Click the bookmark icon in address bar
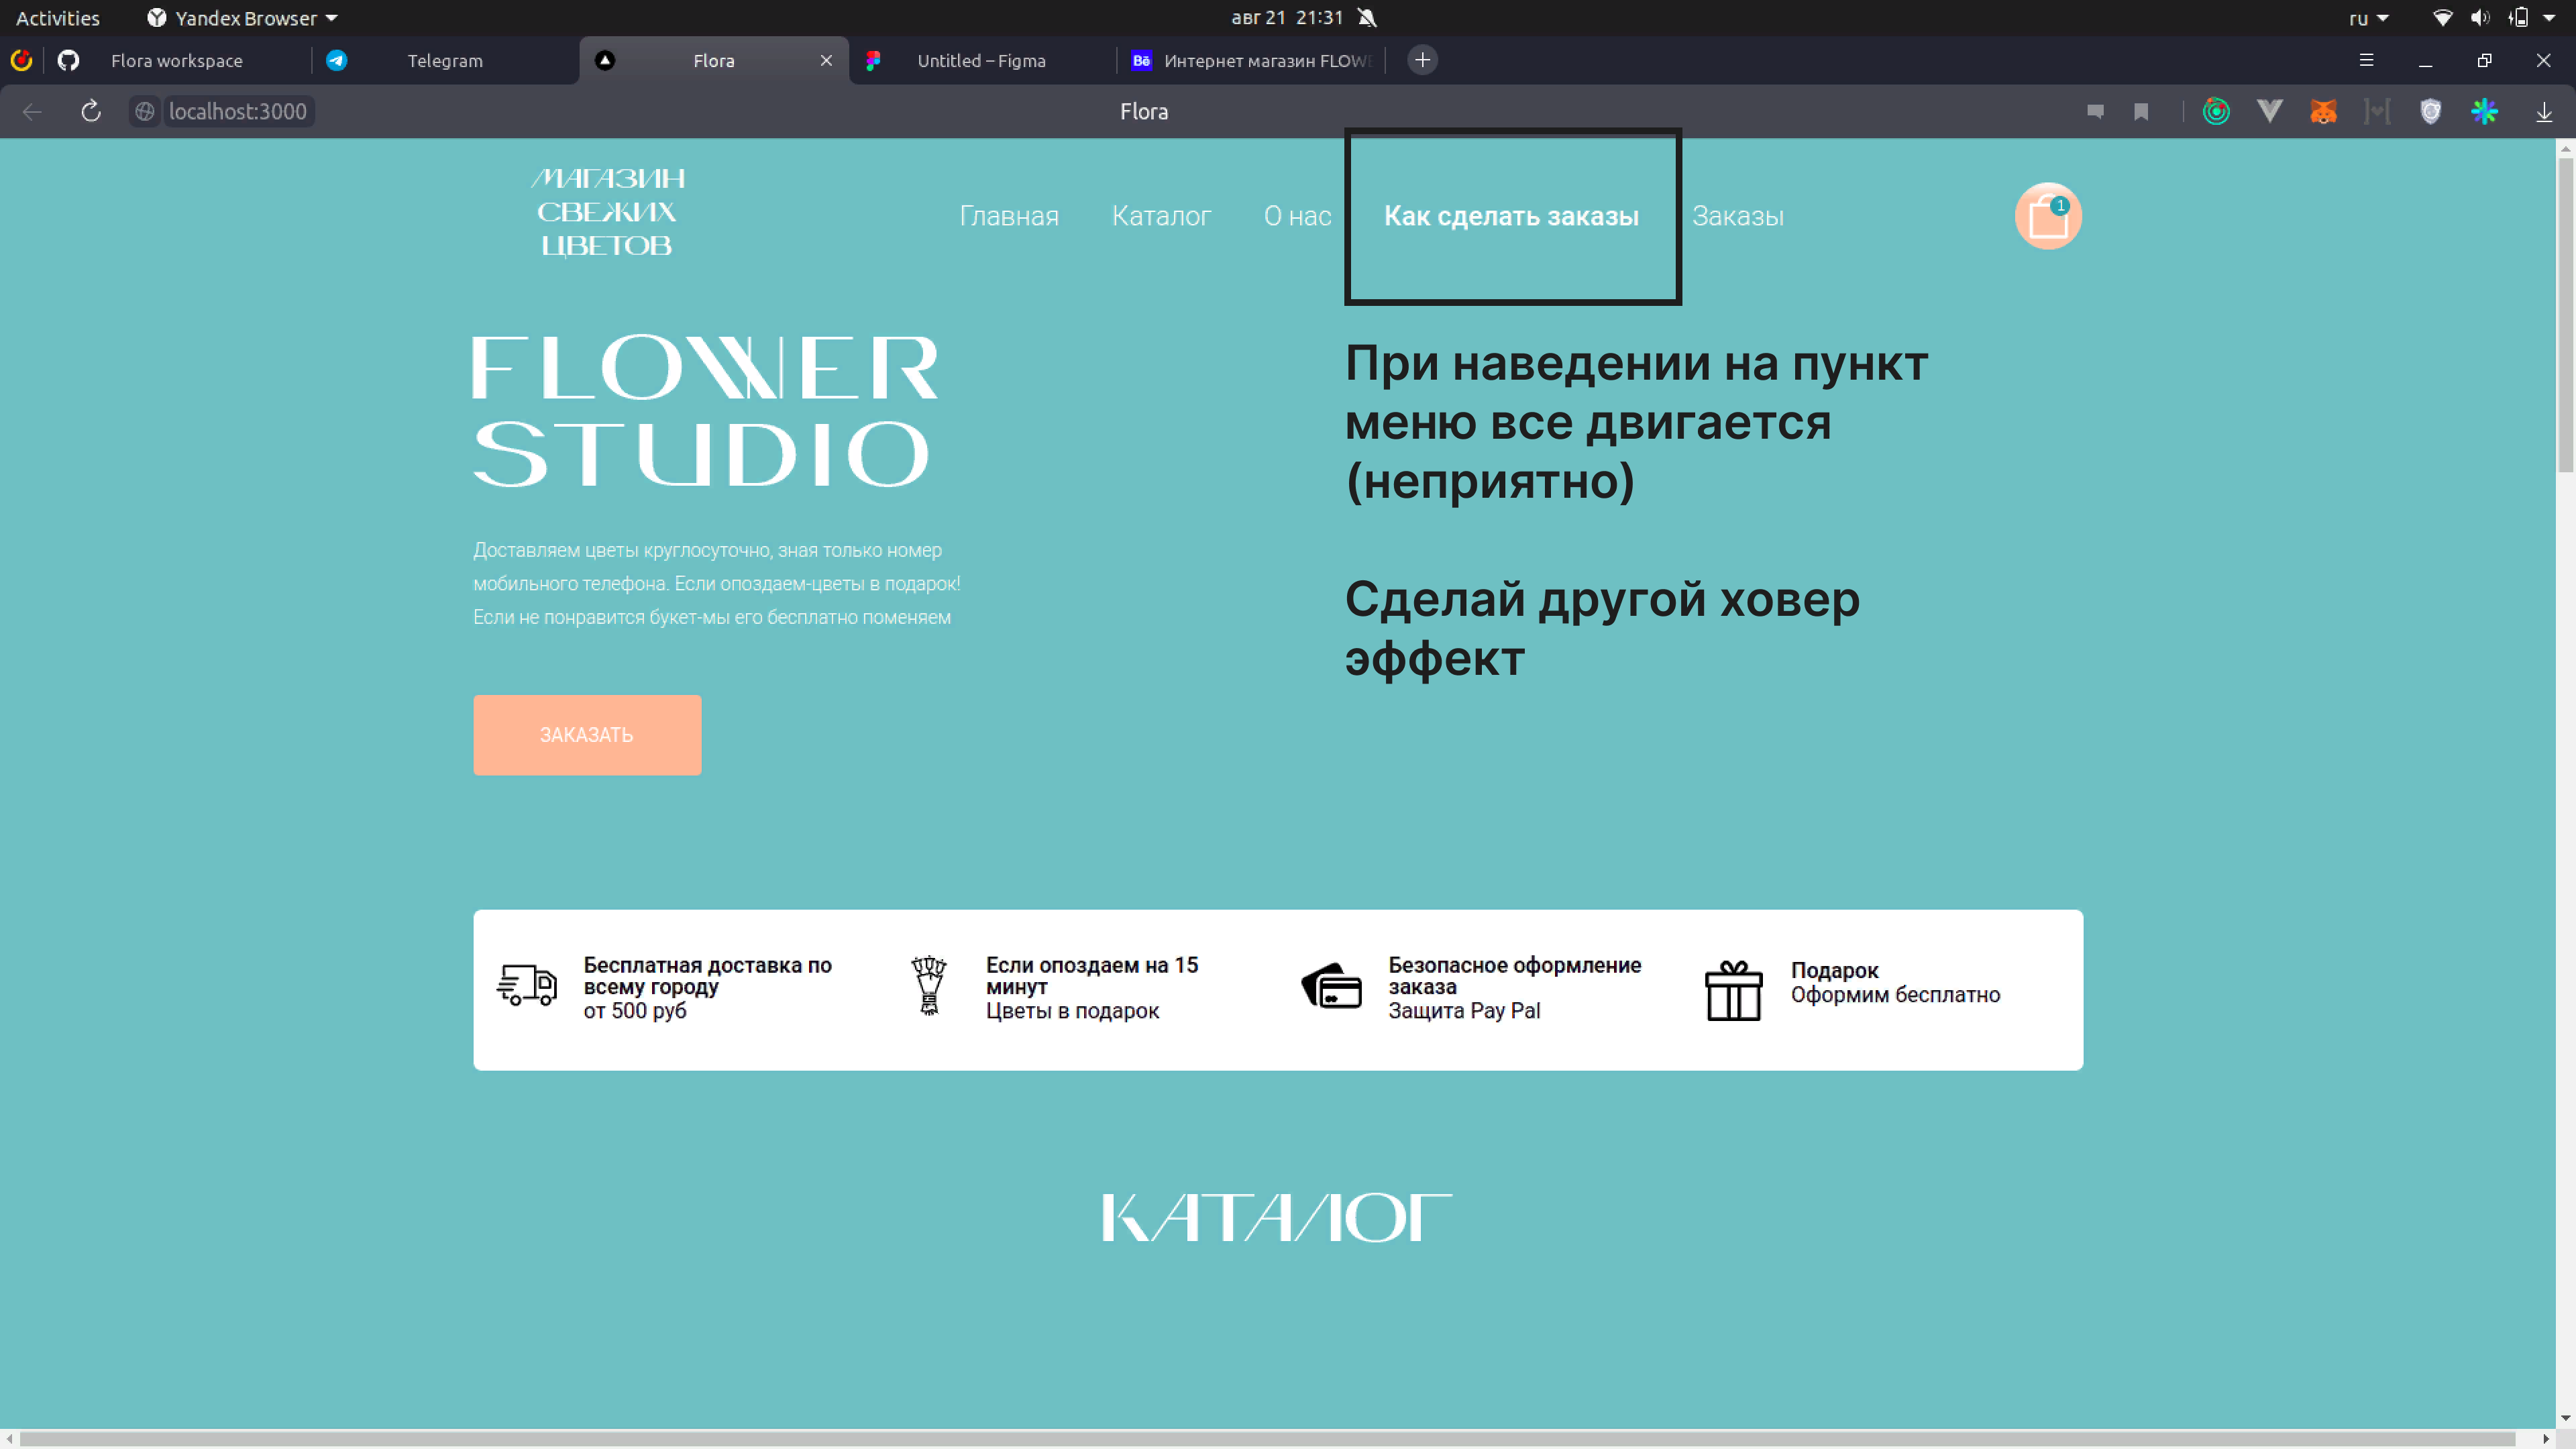This screenshot has width=2576, height=1449. 2141,111
